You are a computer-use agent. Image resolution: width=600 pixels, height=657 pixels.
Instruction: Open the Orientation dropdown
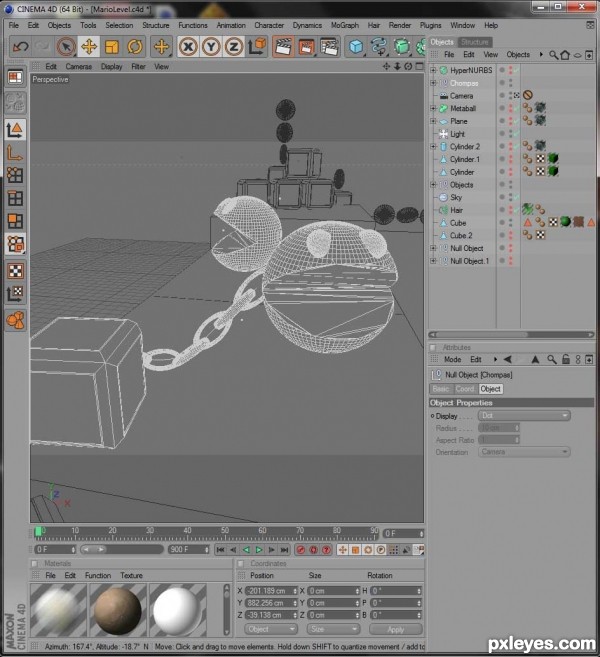click(x=524, y=452)
